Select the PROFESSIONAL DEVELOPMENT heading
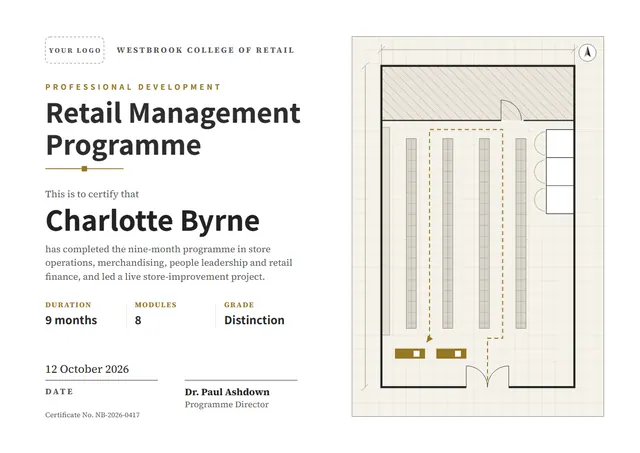This screenshot has height=453, width=640. (133, 87)
